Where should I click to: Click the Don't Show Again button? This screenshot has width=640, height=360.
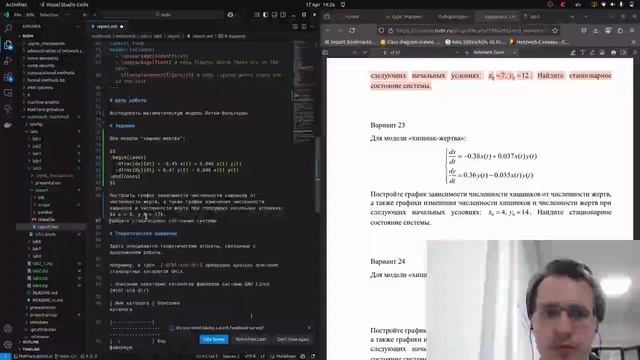pos(293,339)
